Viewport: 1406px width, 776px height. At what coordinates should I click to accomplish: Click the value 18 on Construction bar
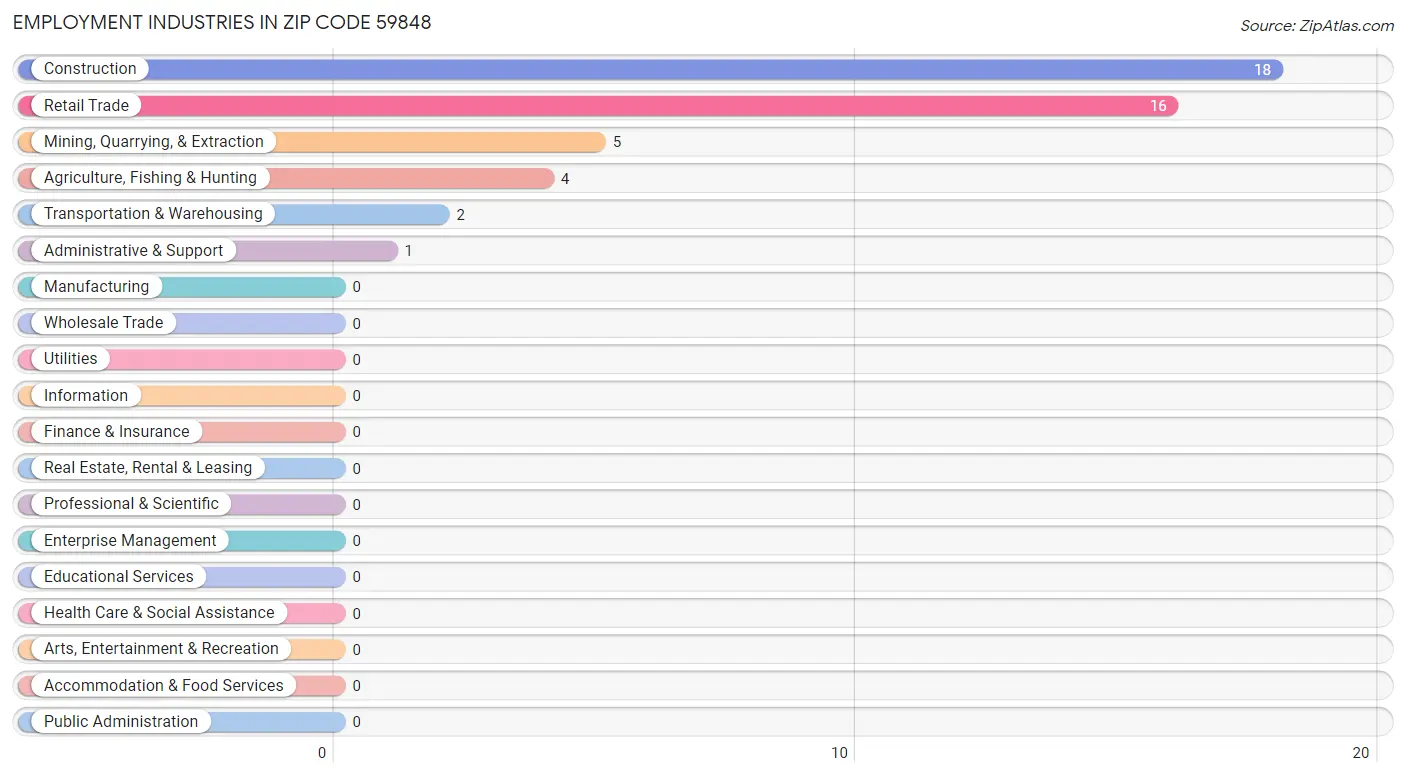[x=1262, y=70]
